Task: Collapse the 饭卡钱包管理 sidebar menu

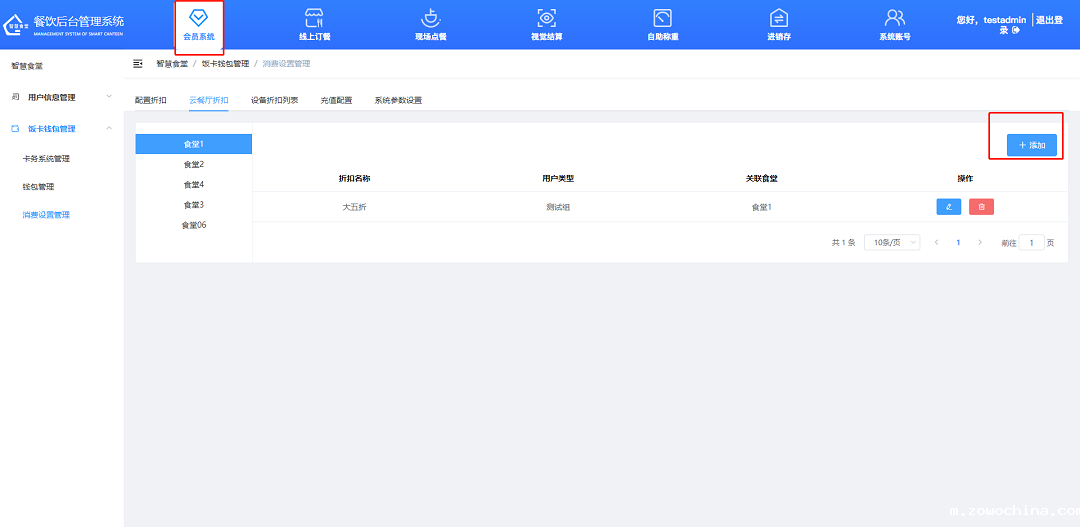Action: [x=60, y=129]
